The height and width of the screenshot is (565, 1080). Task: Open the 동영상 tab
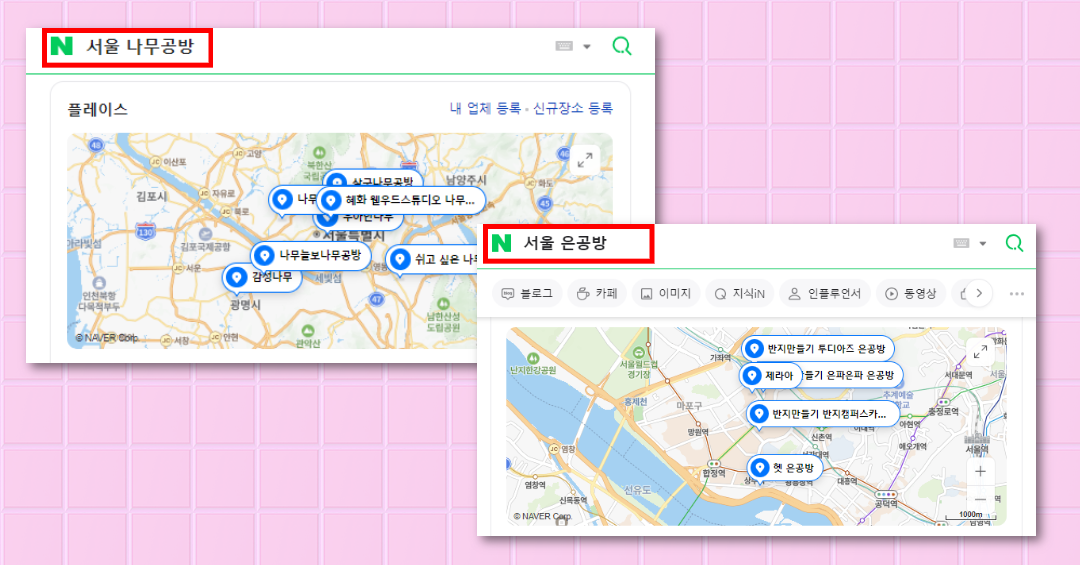tap(911, 294)
